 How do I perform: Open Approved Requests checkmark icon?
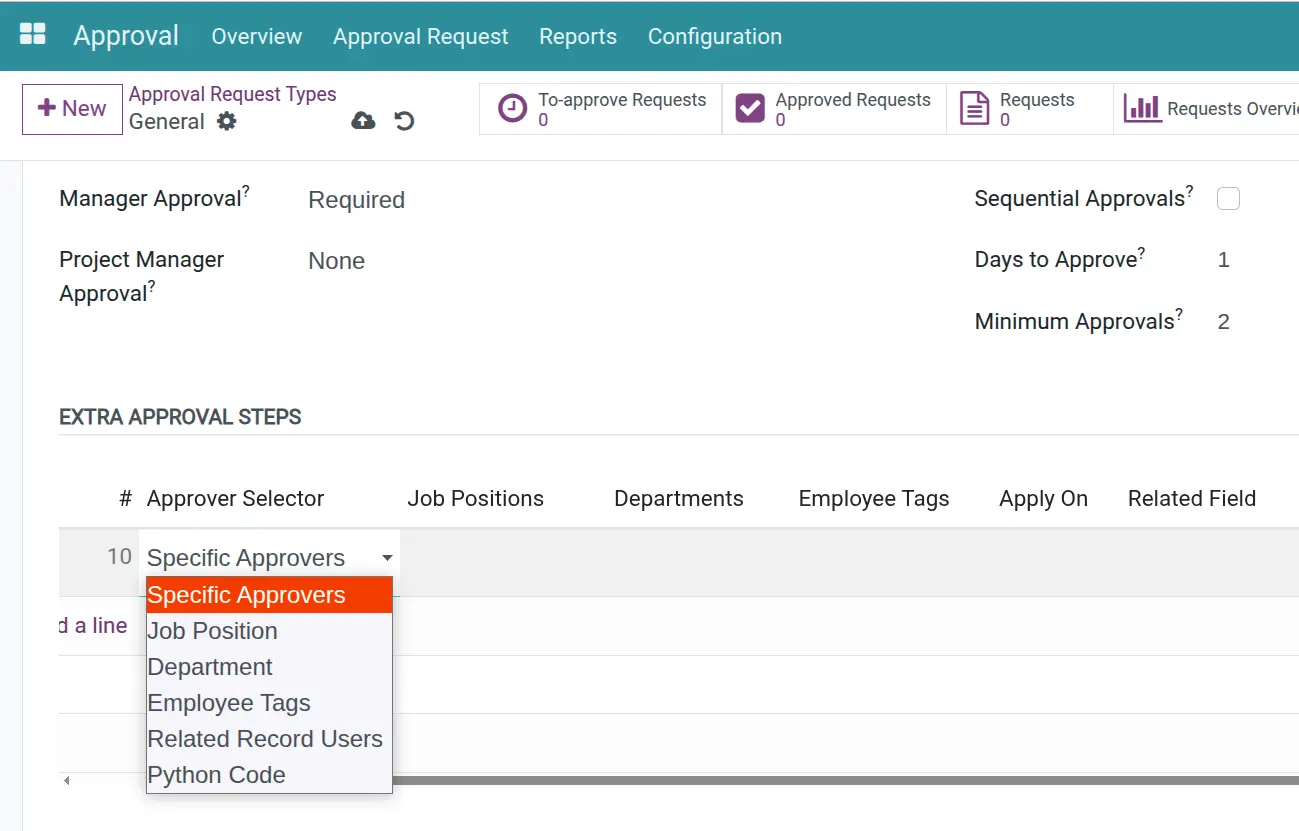coord(750,109)
